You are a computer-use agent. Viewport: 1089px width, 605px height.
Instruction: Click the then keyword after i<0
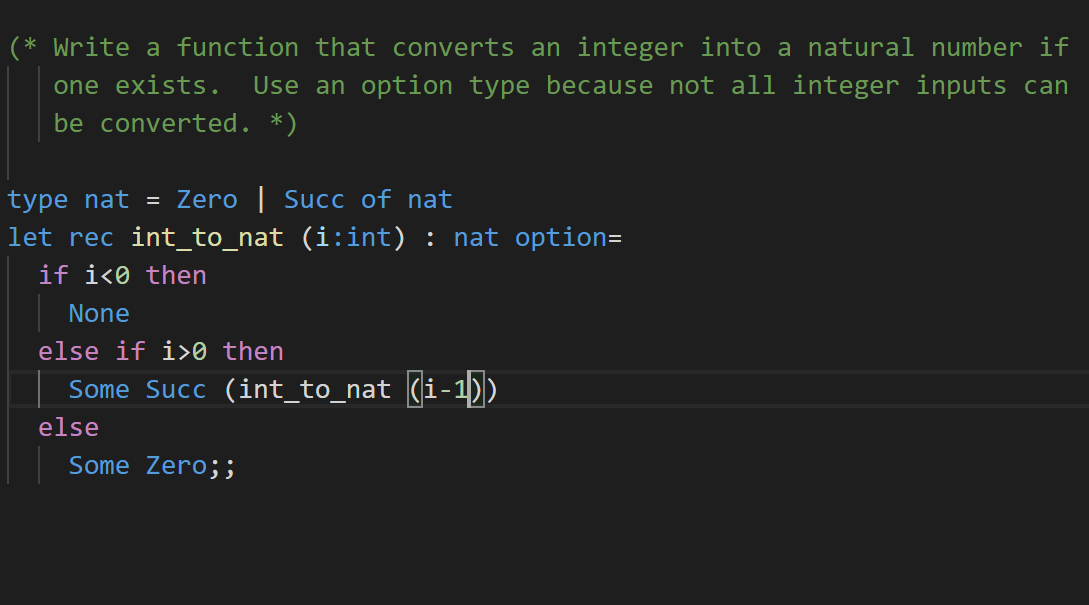(176, 275)
